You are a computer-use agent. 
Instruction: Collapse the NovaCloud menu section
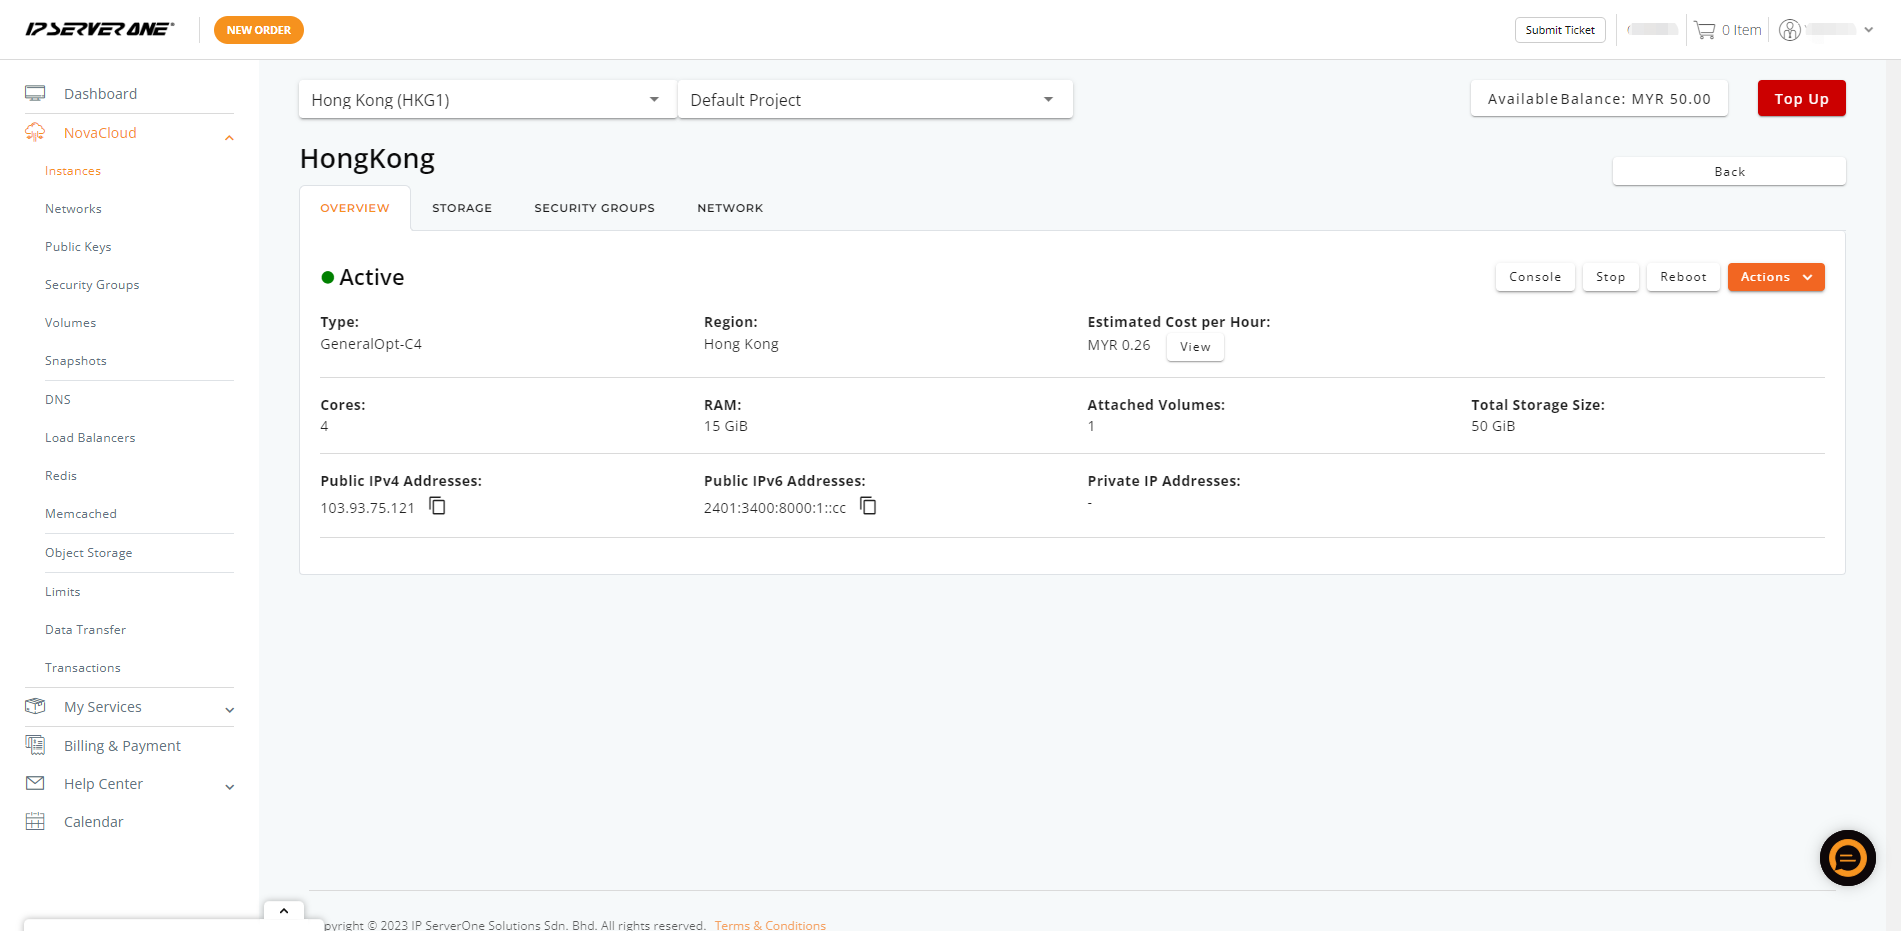click(x=229, y=138)
